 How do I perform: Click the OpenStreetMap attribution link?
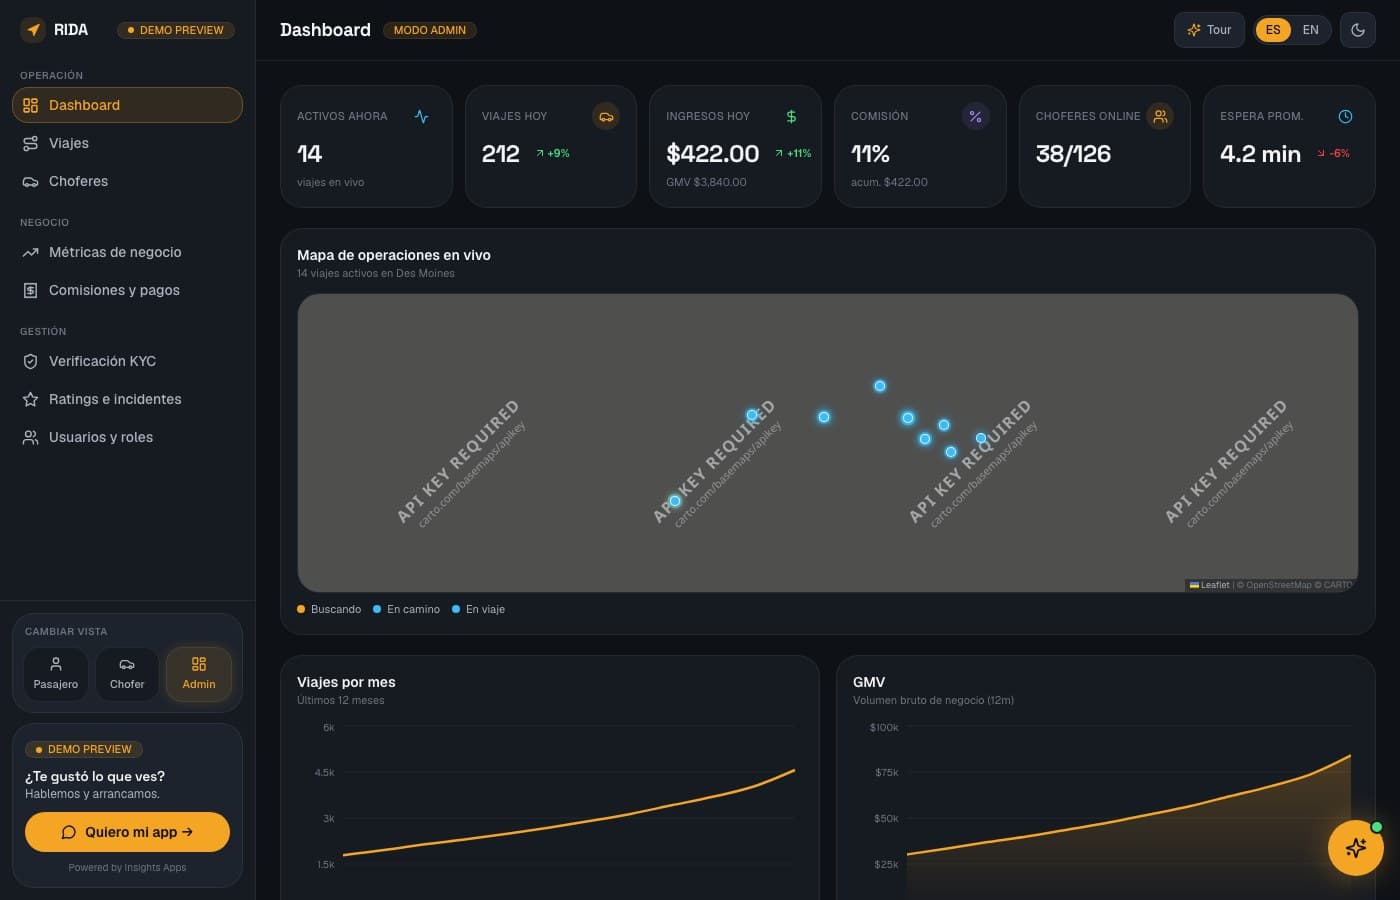click(x=1278, y=585)
